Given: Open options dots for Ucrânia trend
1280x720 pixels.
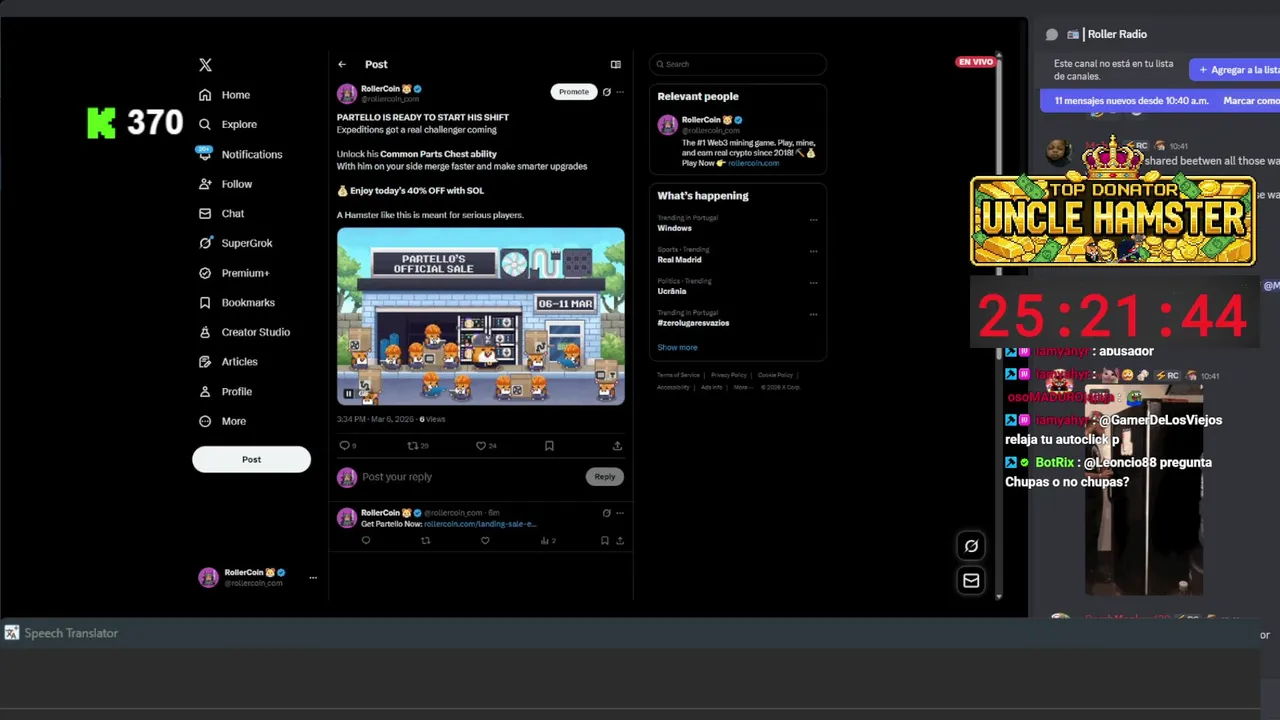Looking at the screenshot, I should coord(813,283).
